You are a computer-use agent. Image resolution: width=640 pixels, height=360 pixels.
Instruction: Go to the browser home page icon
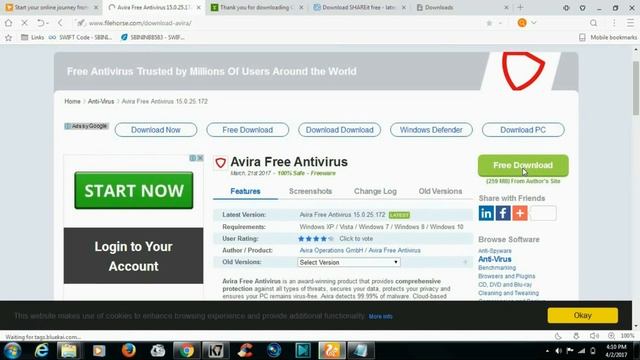(x=8, y=23)
